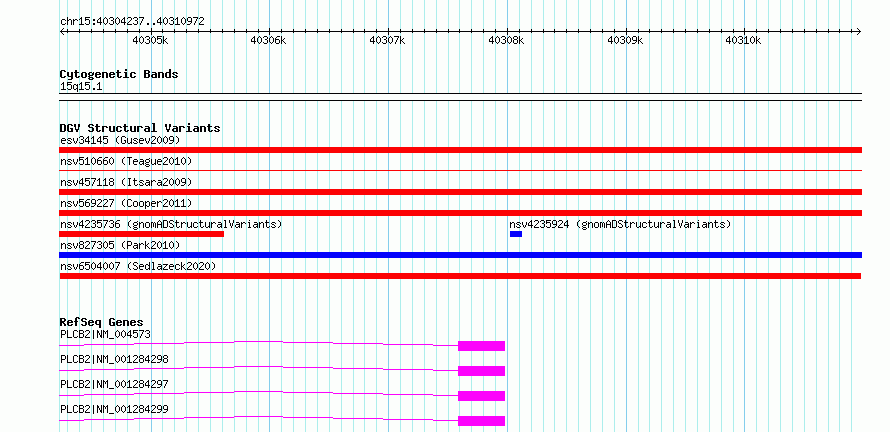
Task: Open PLCB2|NM_001284299 gene label
Action: click(x=114, y=409)
